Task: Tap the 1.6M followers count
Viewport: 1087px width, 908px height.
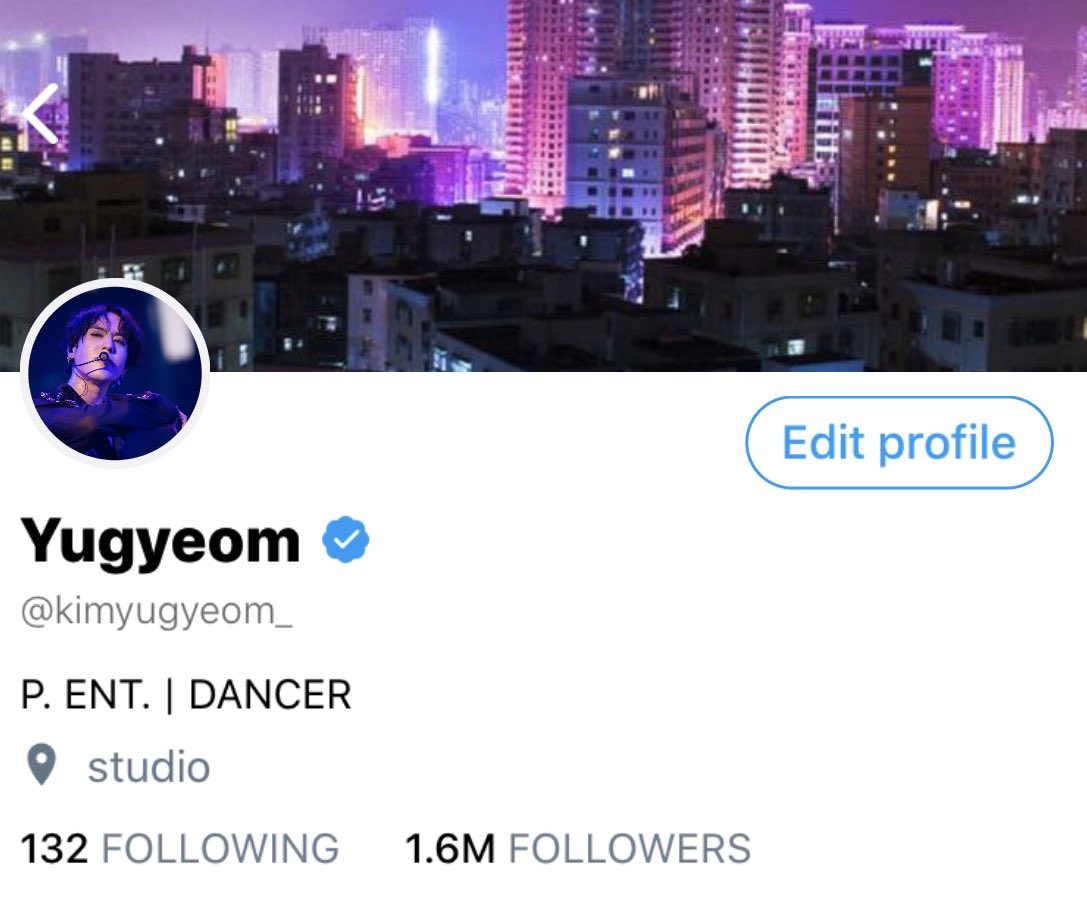Action: pyautogui.click(x=450, y=848)
